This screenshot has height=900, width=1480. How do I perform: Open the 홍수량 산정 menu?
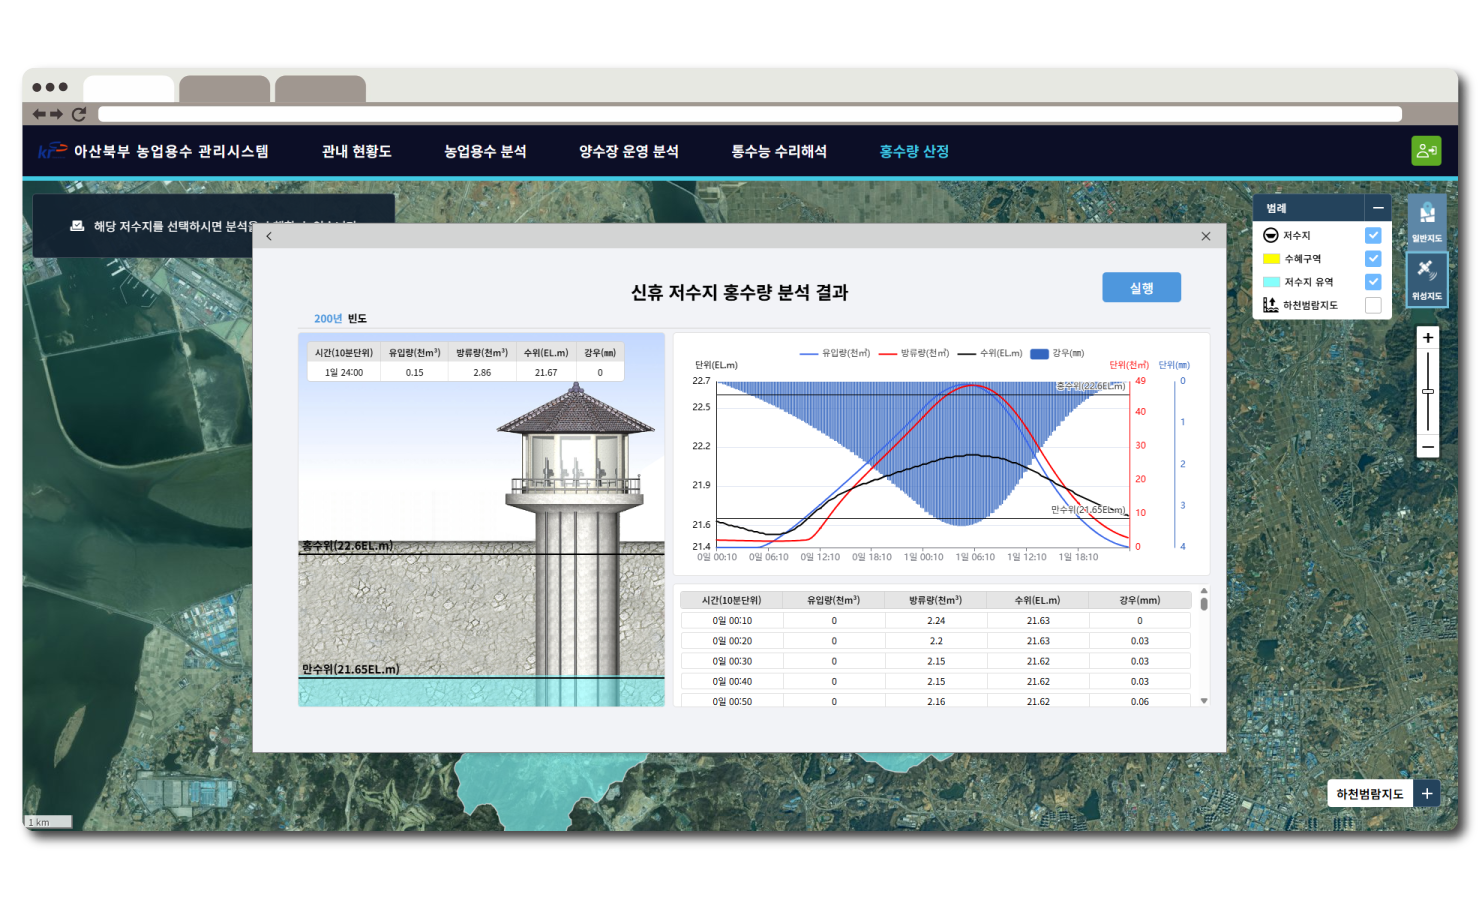coord(914,151)
